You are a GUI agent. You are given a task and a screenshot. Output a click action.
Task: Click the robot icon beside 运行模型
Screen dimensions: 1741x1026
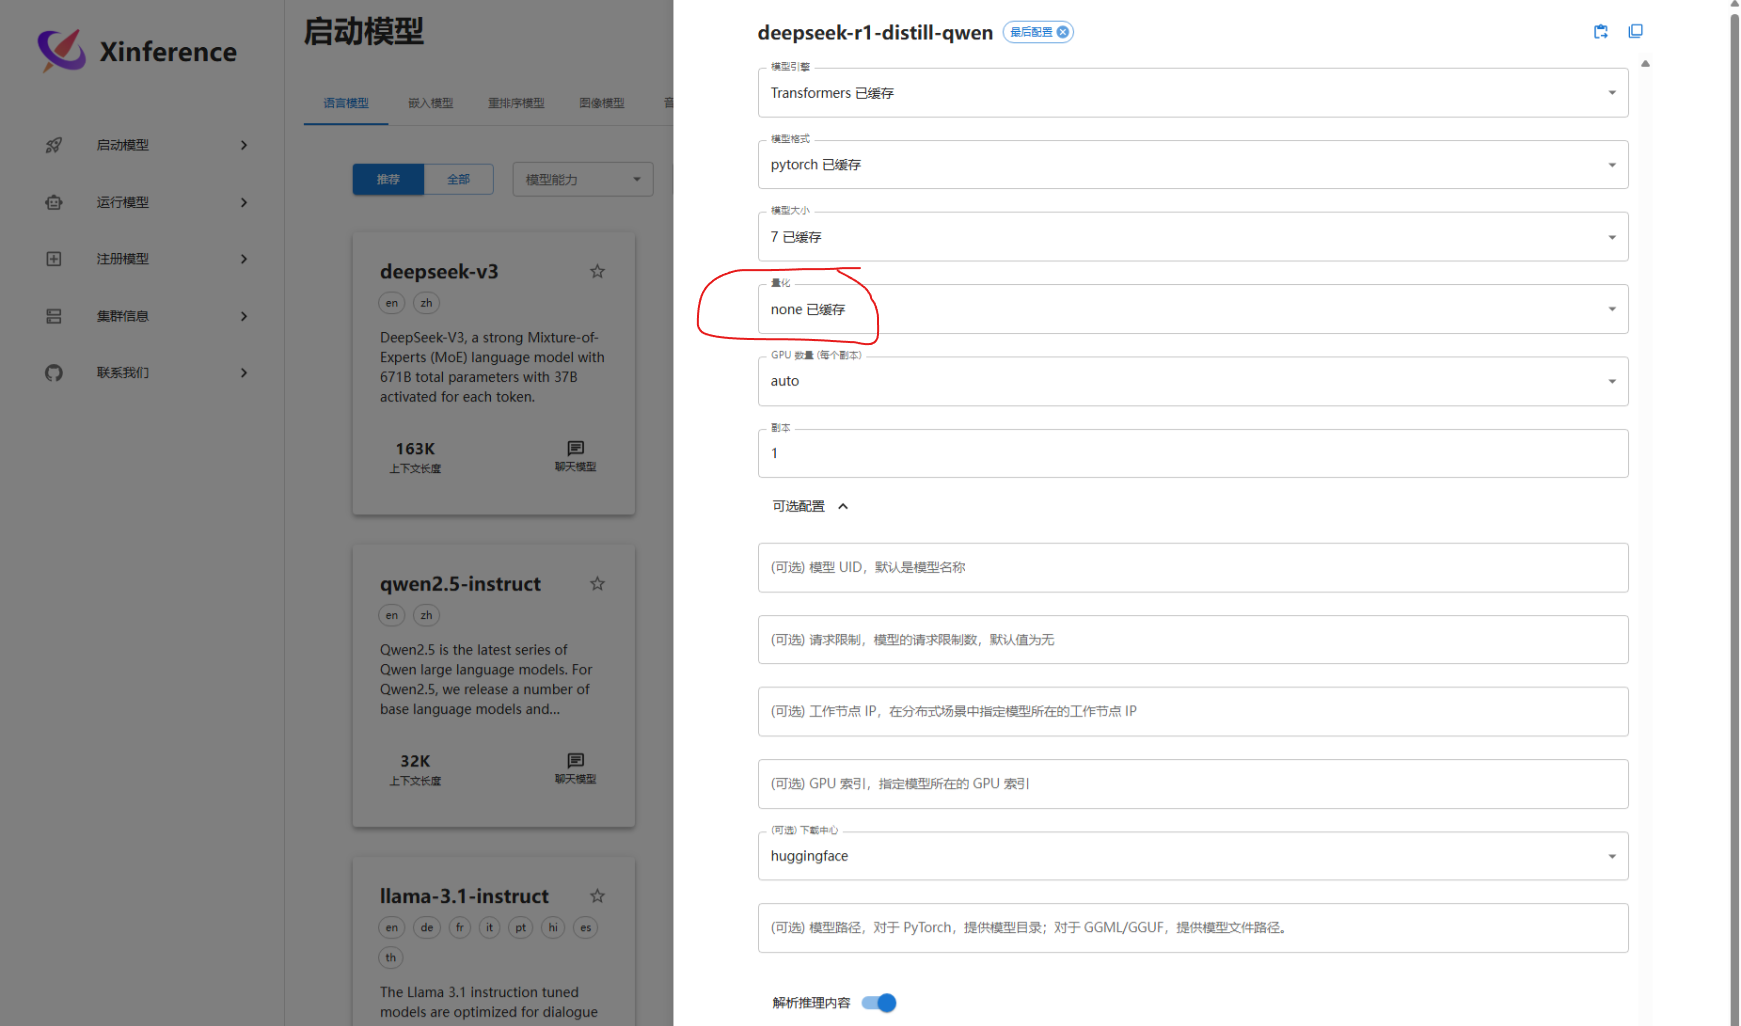pos(54,202)
